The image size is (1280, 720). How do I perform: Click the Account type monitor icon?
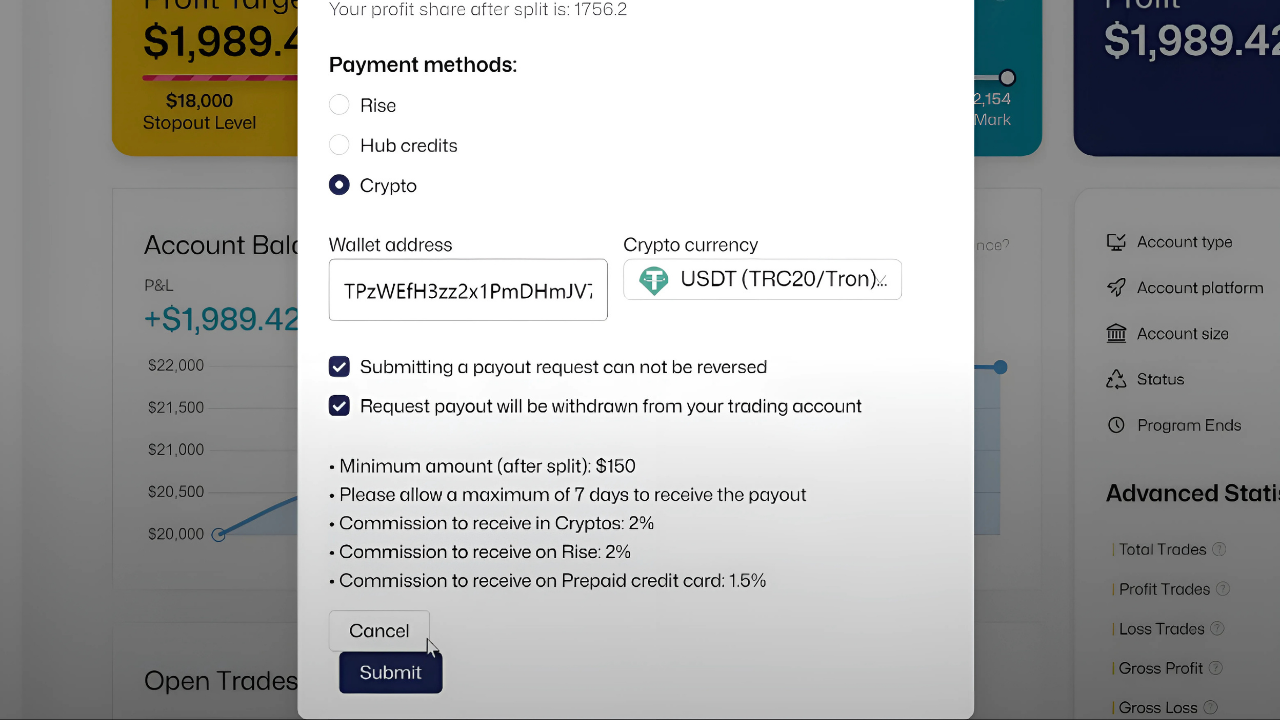point(1116,242)
